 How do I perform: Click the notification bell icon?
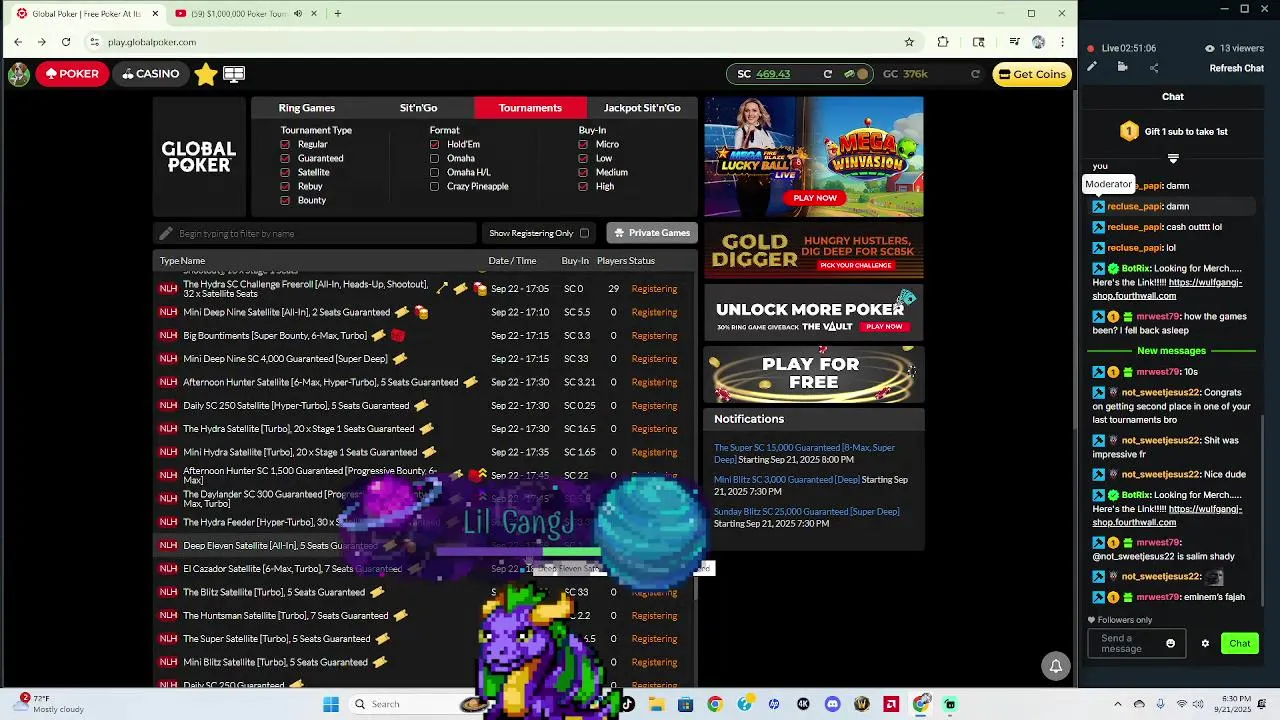(x=1055, y=666)
